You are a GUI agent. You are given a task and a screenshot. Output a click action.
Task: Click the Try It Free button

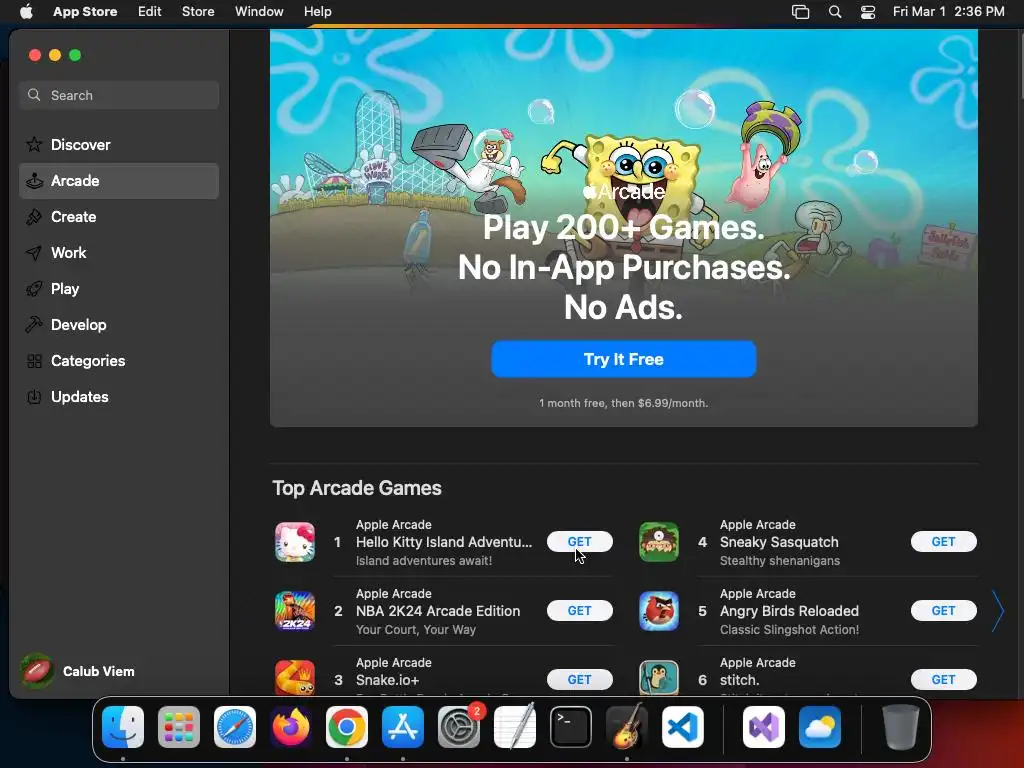coord(624,359)
